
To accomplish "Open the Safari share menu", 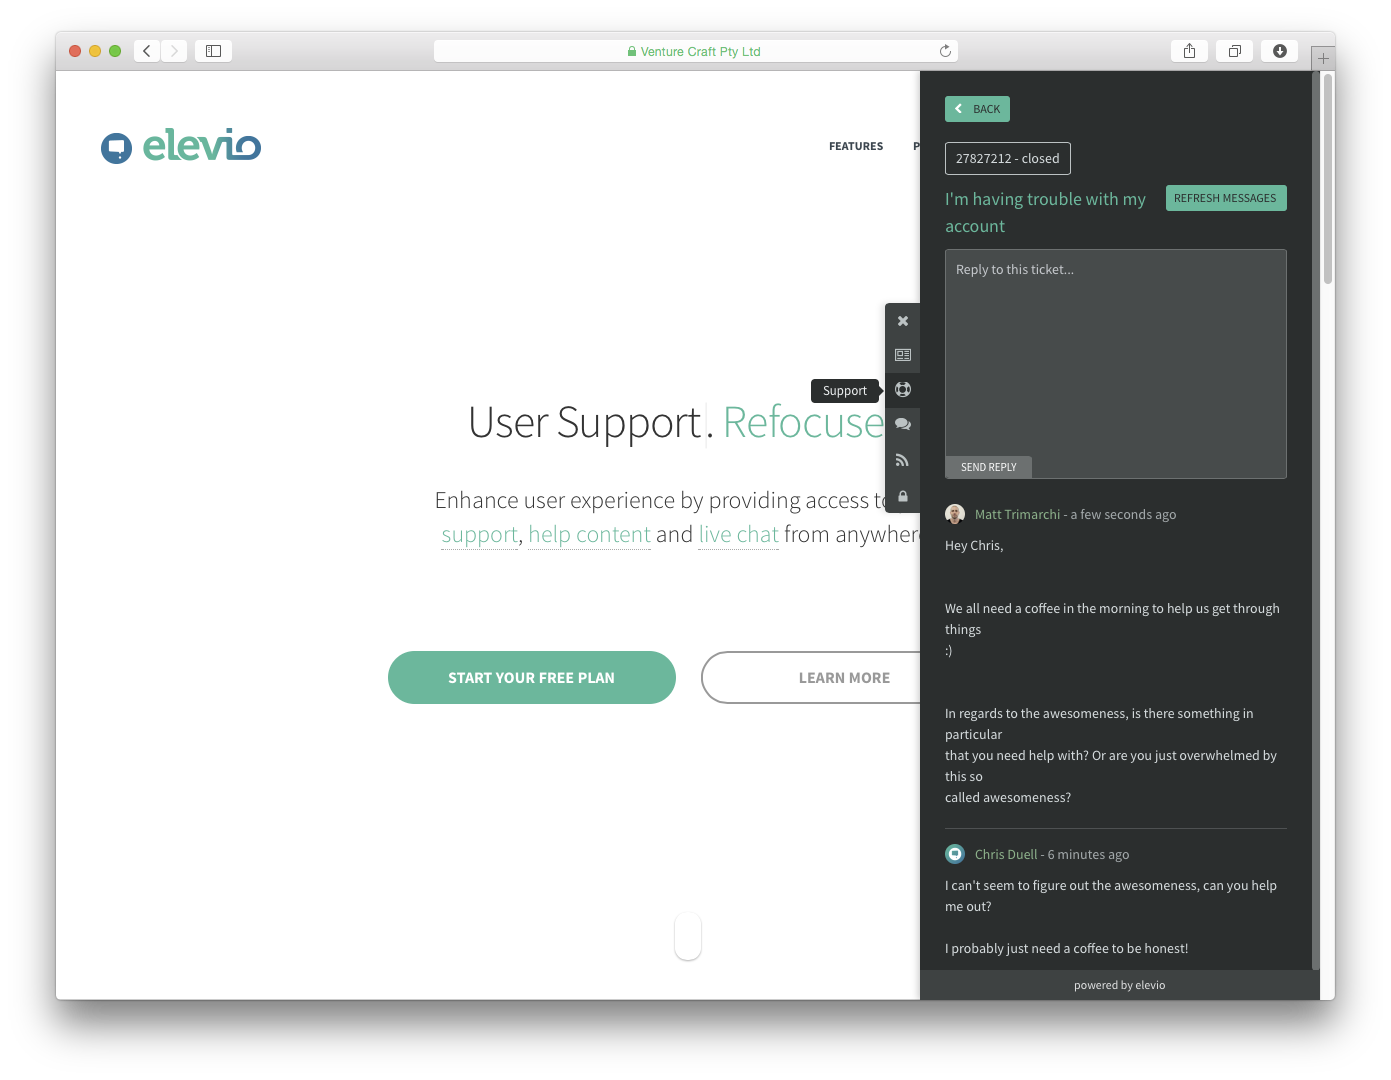I will [1189, 51].
